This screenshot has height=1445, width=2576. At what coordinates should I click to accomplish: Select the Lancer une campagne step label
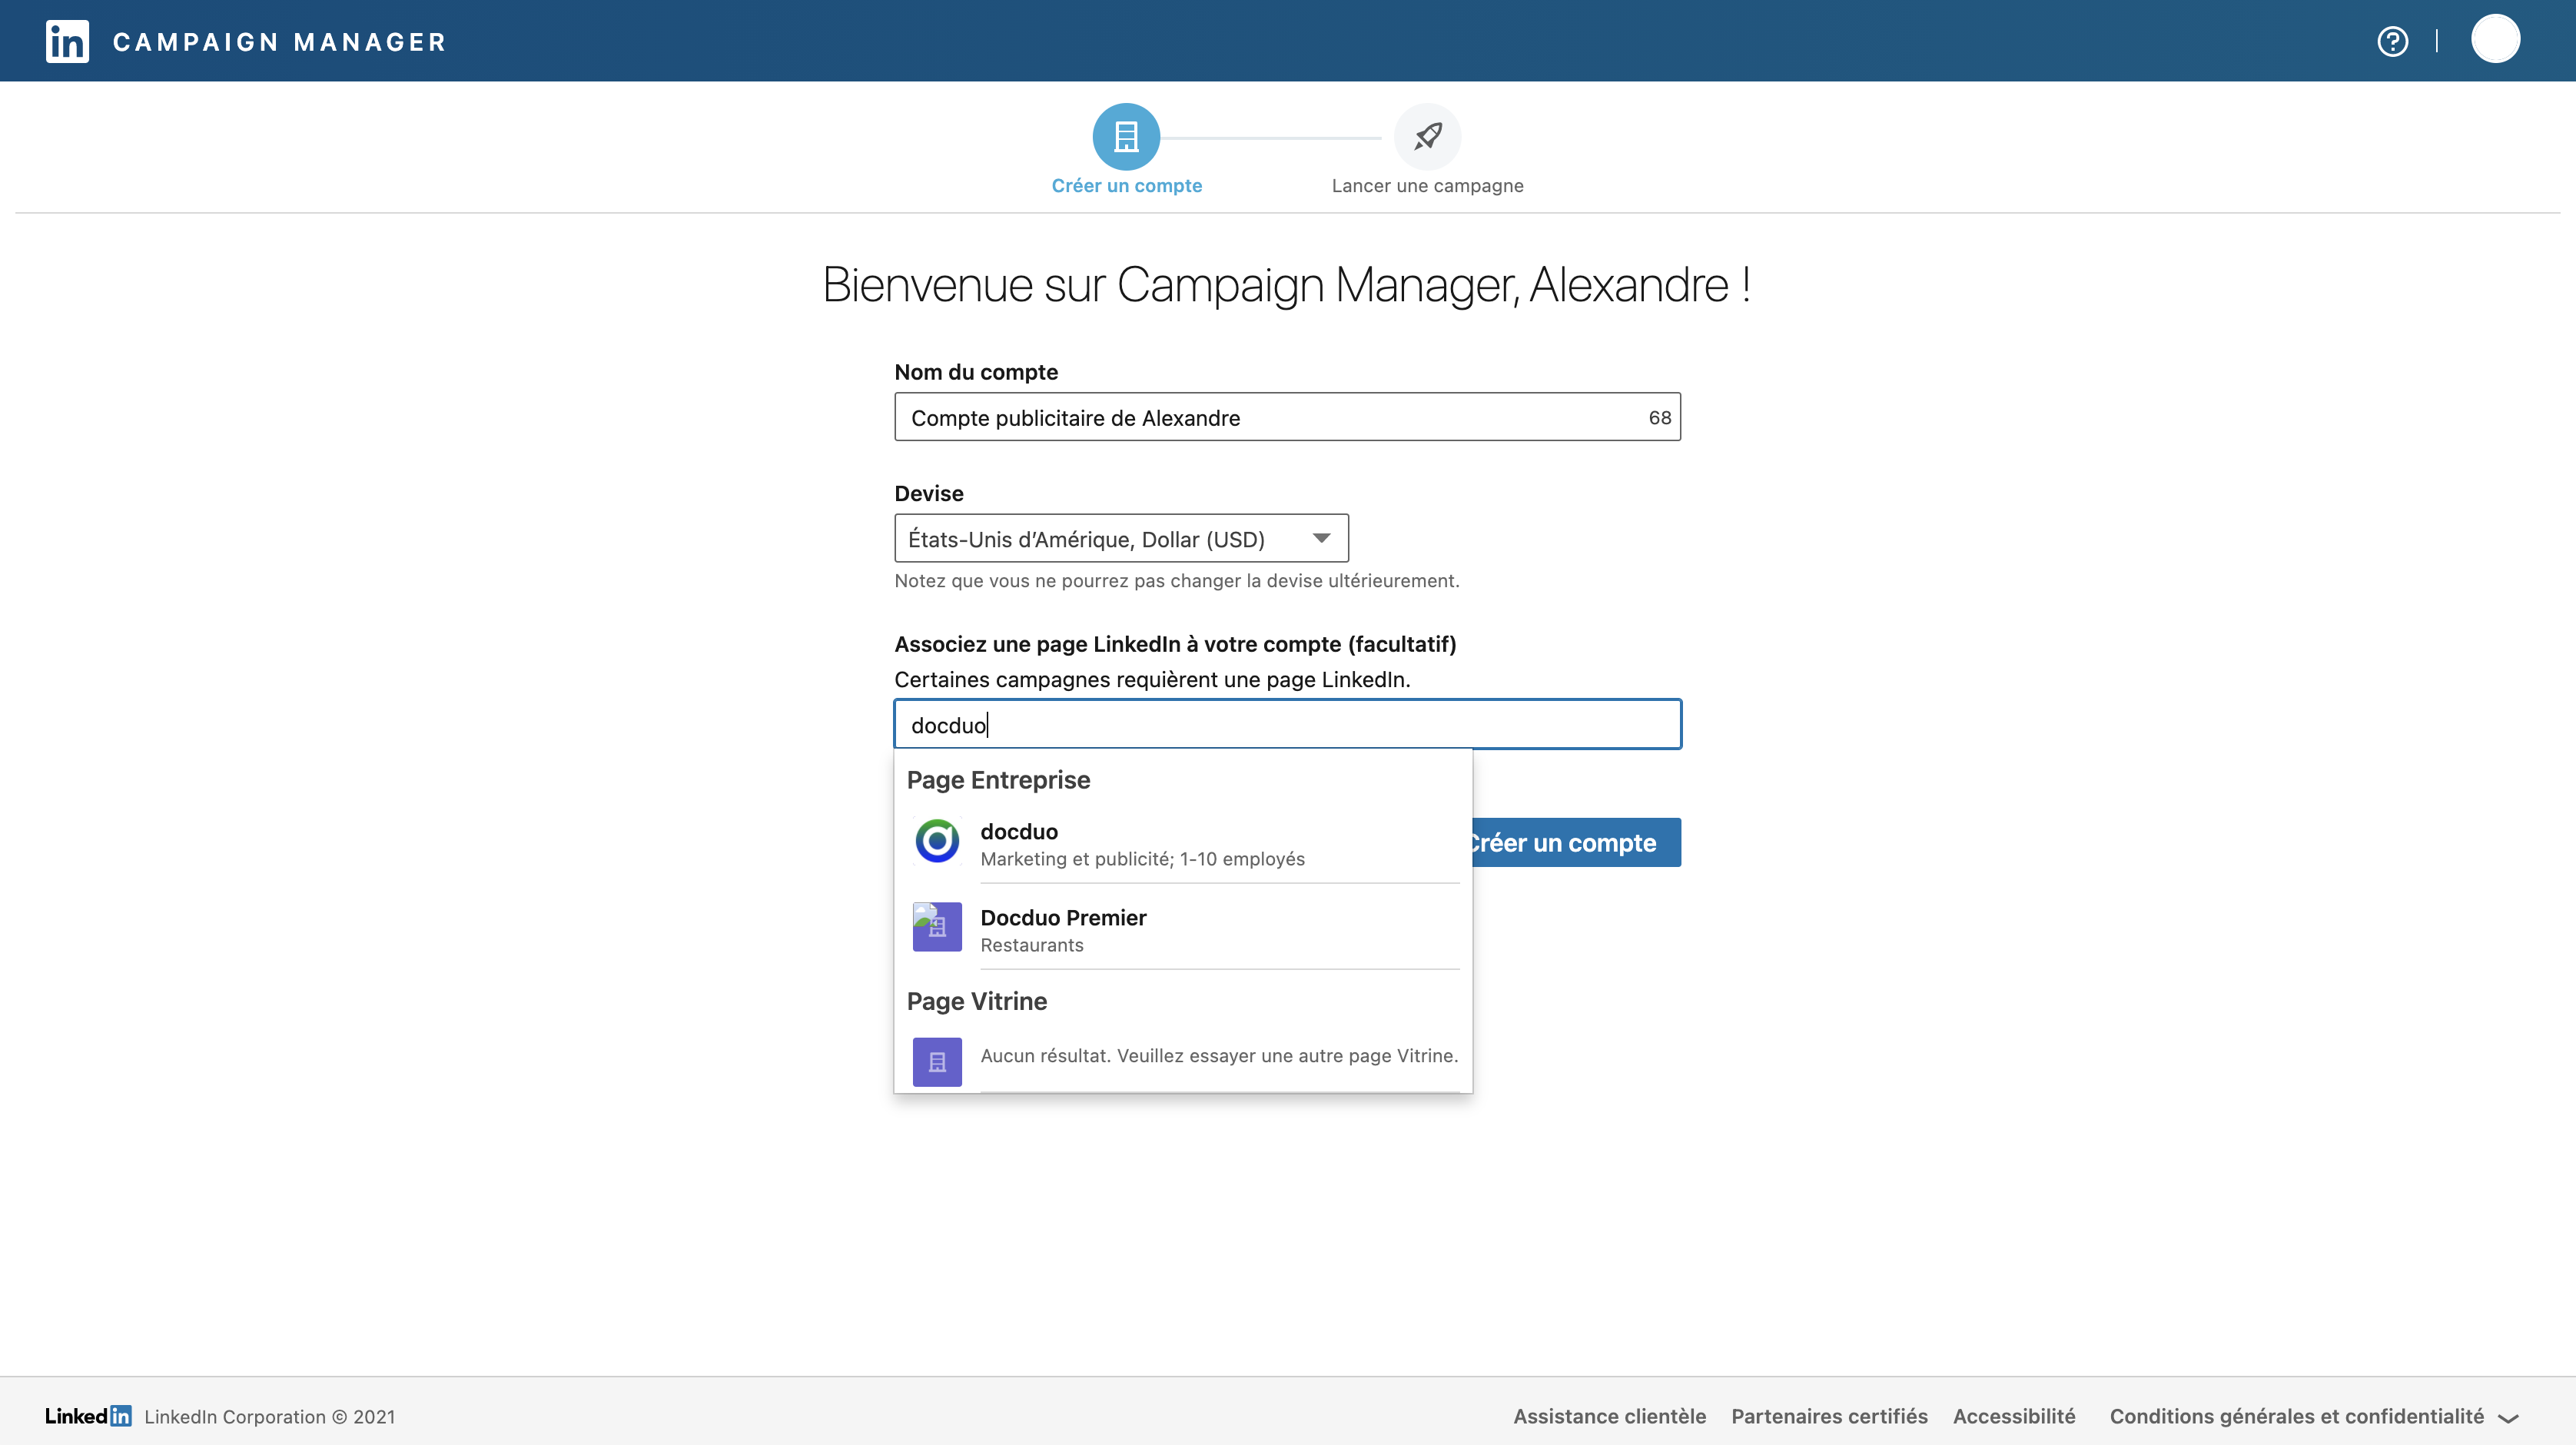[x=1427, y=186]
